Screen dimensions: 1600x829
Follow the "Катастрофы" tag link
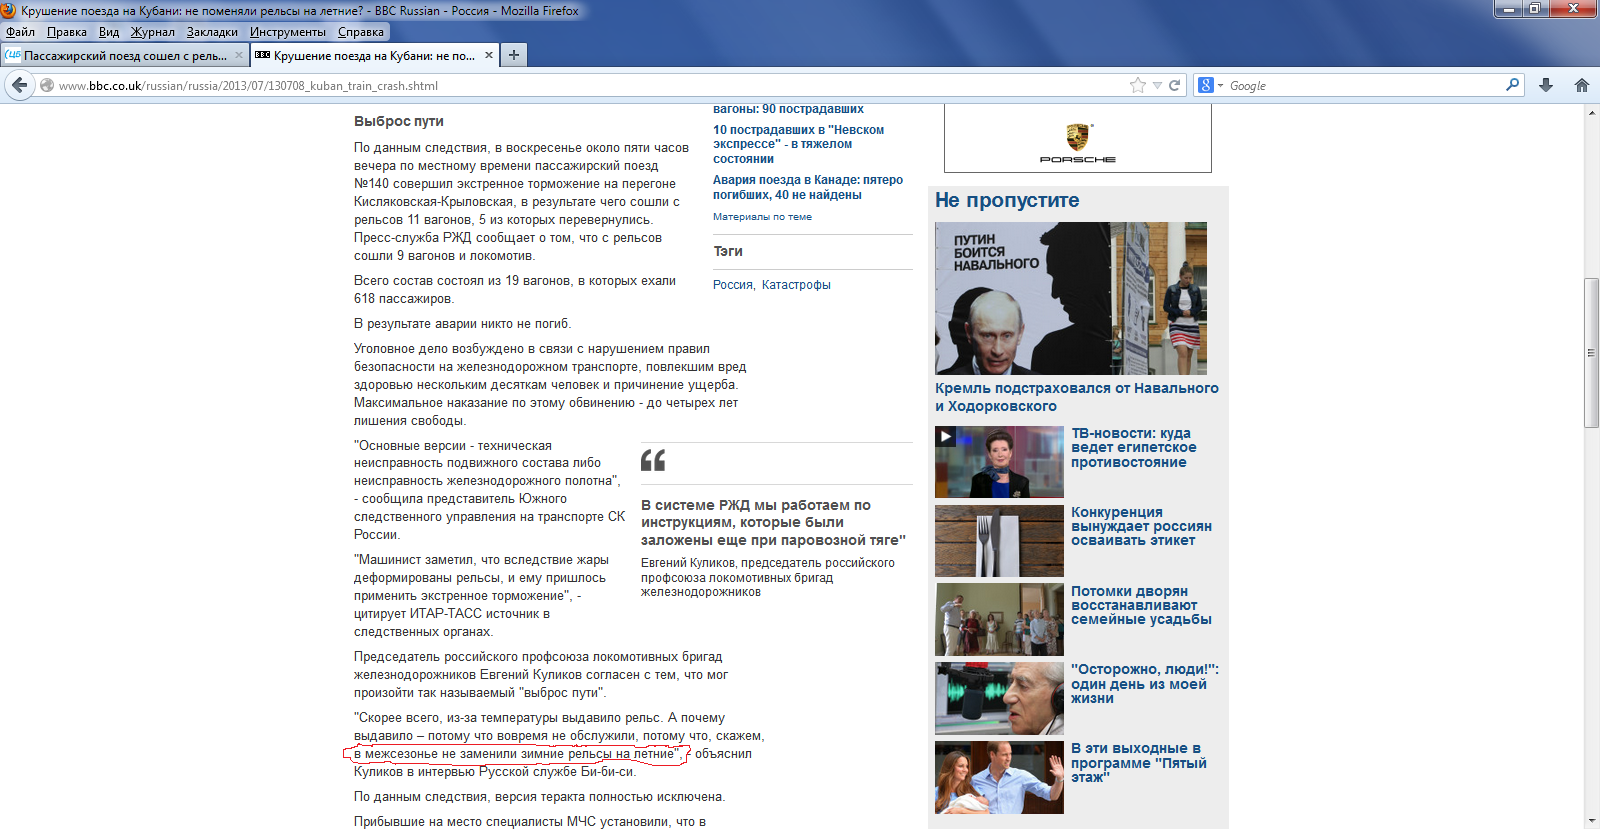pos(796,285)
